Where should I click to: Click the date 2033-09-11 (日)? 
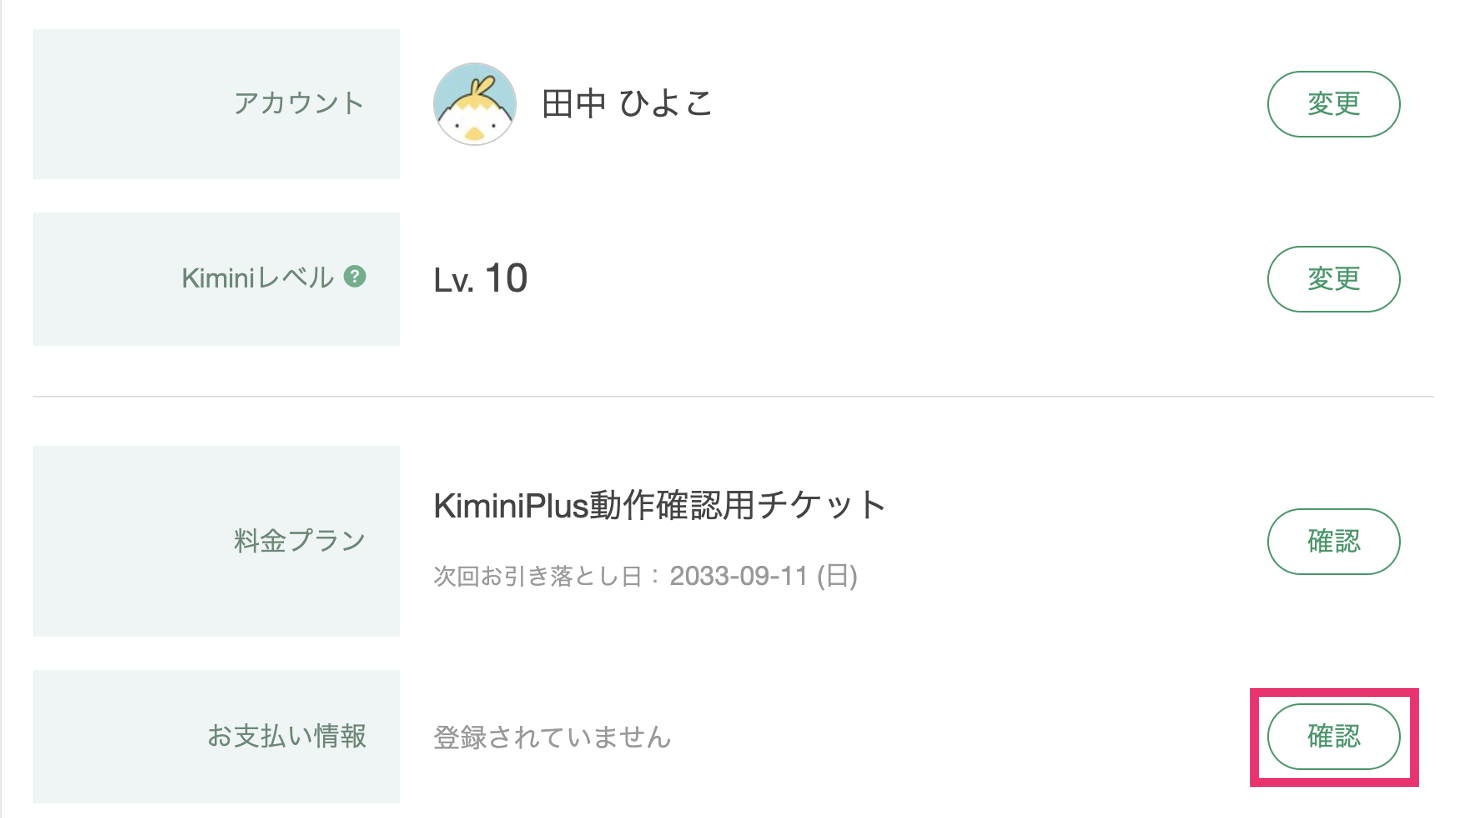(764, 576)
